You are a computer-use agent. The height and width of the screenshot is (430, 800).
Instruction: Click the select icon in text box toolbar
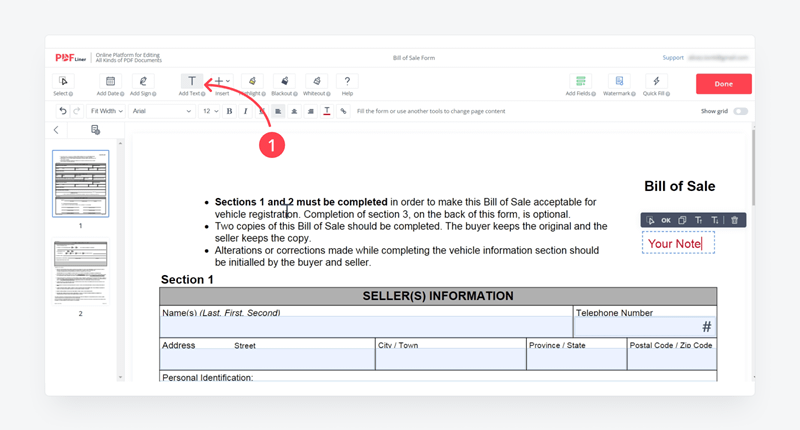coord(650,220)
